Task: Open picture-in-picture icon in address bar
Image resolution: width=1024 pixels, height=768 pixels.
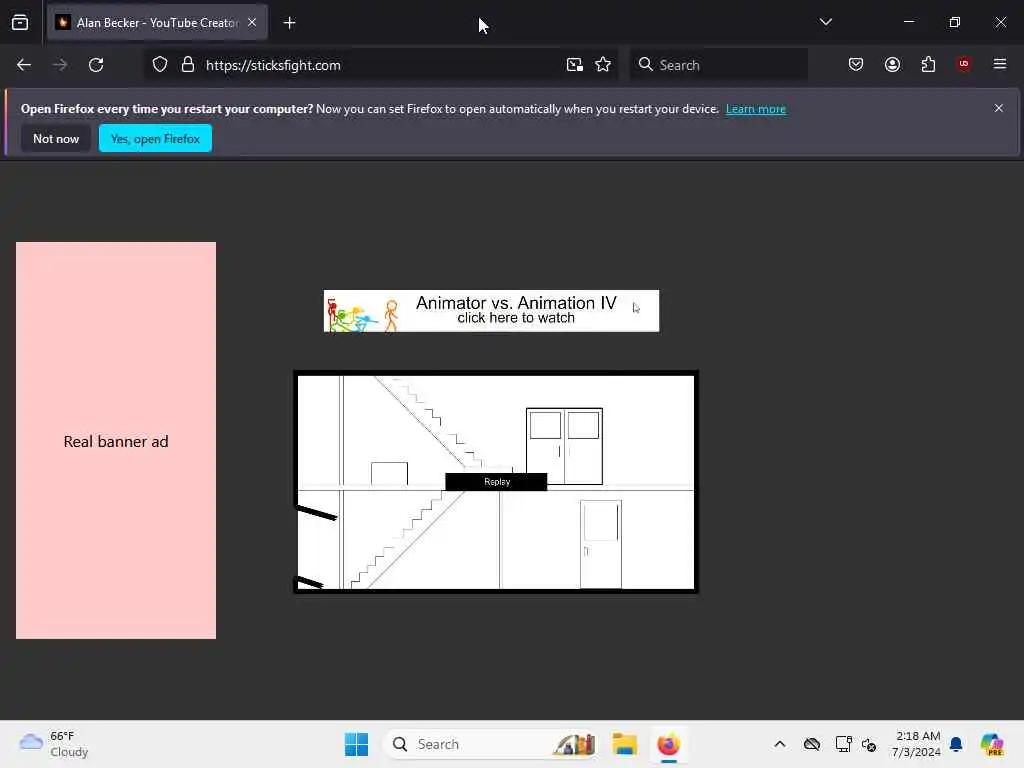Action: (x=575, y=65)
